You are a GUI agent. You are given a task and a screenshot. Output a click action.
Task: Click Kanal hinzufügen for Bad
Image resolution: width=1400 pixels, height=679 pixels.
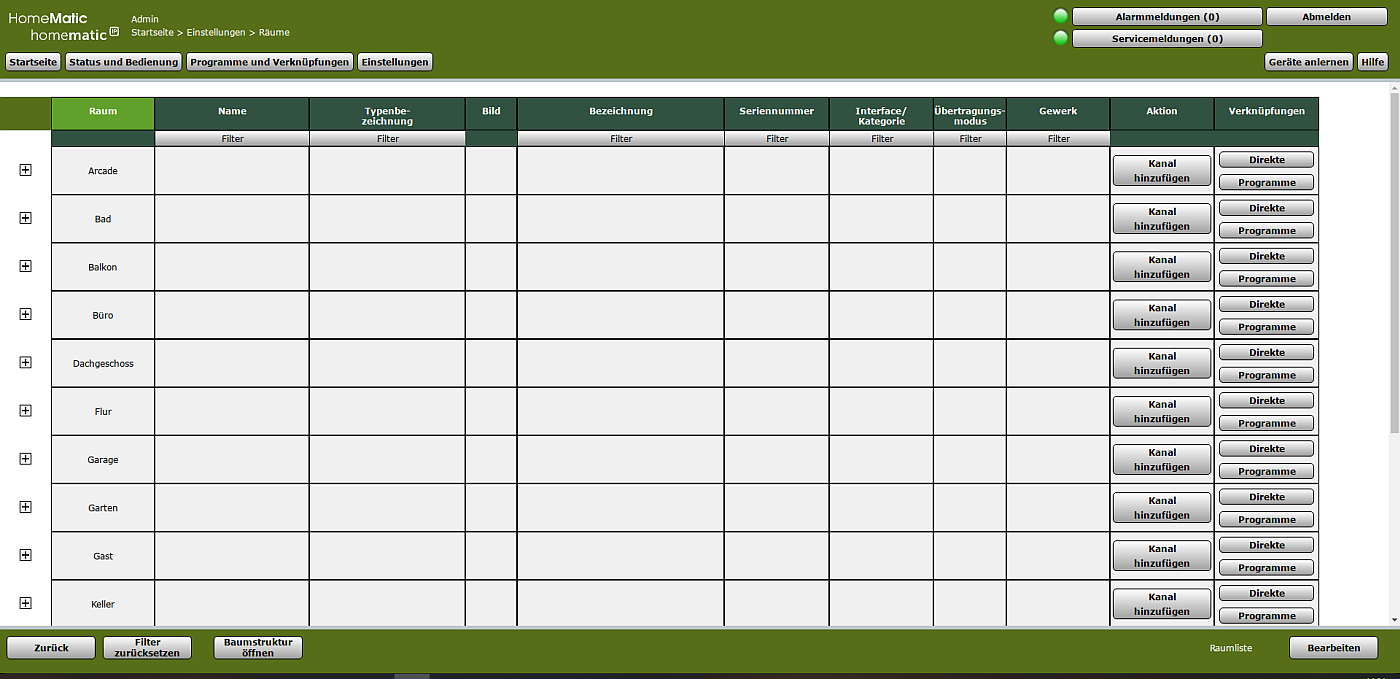pos(1162,219)
